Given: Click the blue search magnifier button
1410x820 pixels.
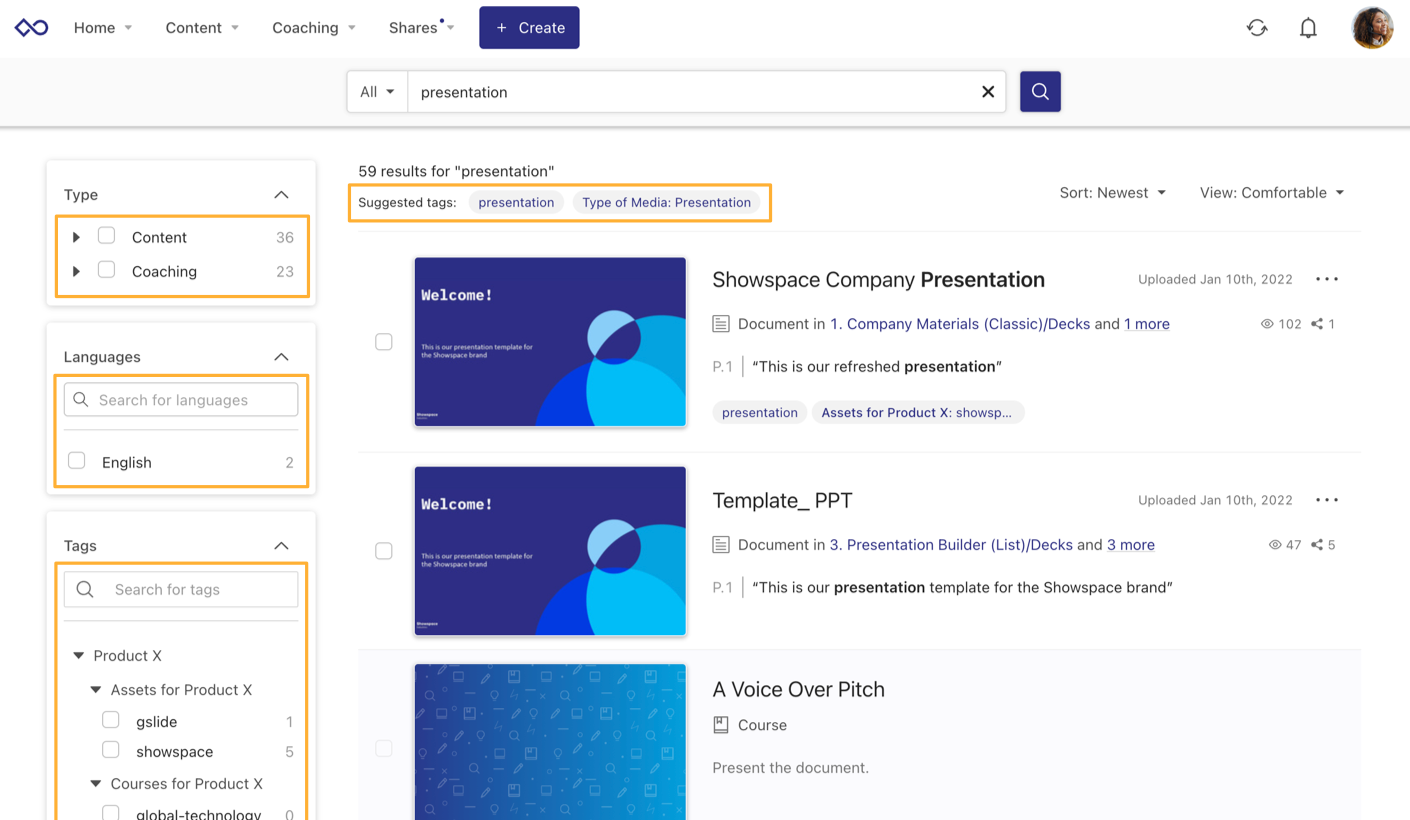Looking at the screenshot, I should point(1040,92).
